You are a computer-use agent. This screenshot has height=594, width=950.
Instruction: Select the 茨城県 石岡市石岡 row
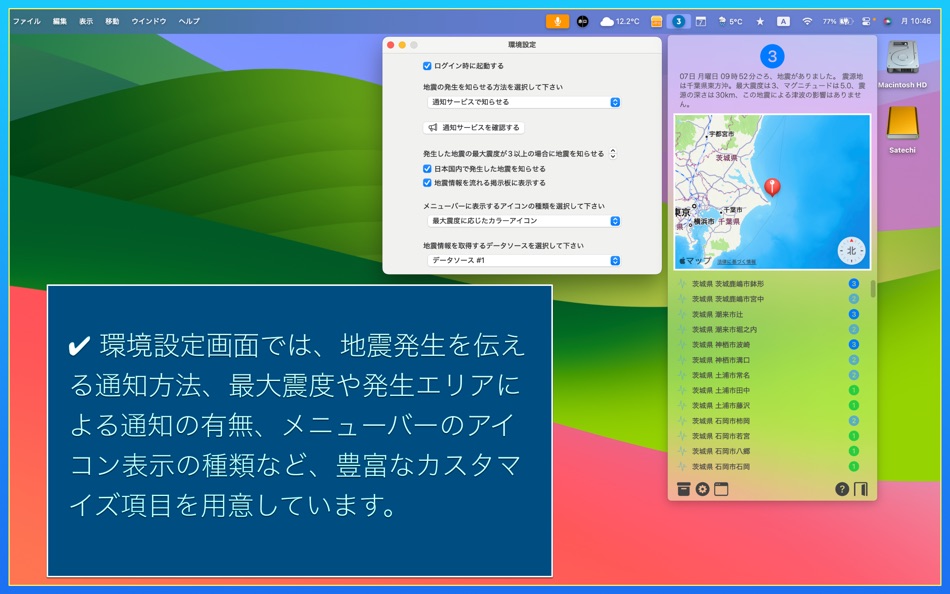click(x=768, y=467)
